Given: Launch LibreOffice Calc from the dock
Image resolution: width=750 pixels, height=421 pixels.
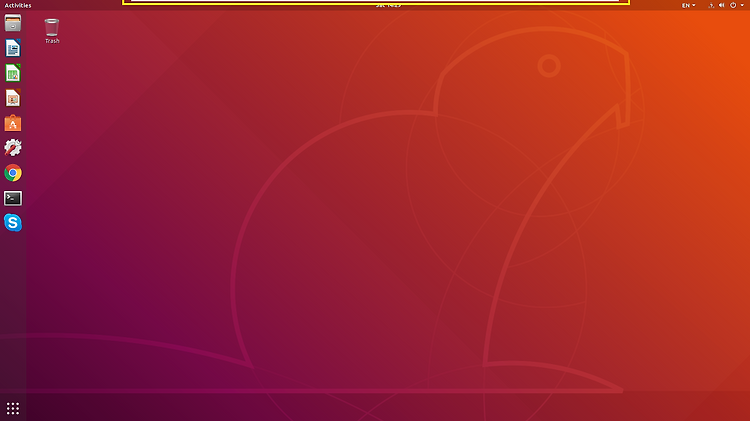Looking at the screenshot, I should coord(13,73).
